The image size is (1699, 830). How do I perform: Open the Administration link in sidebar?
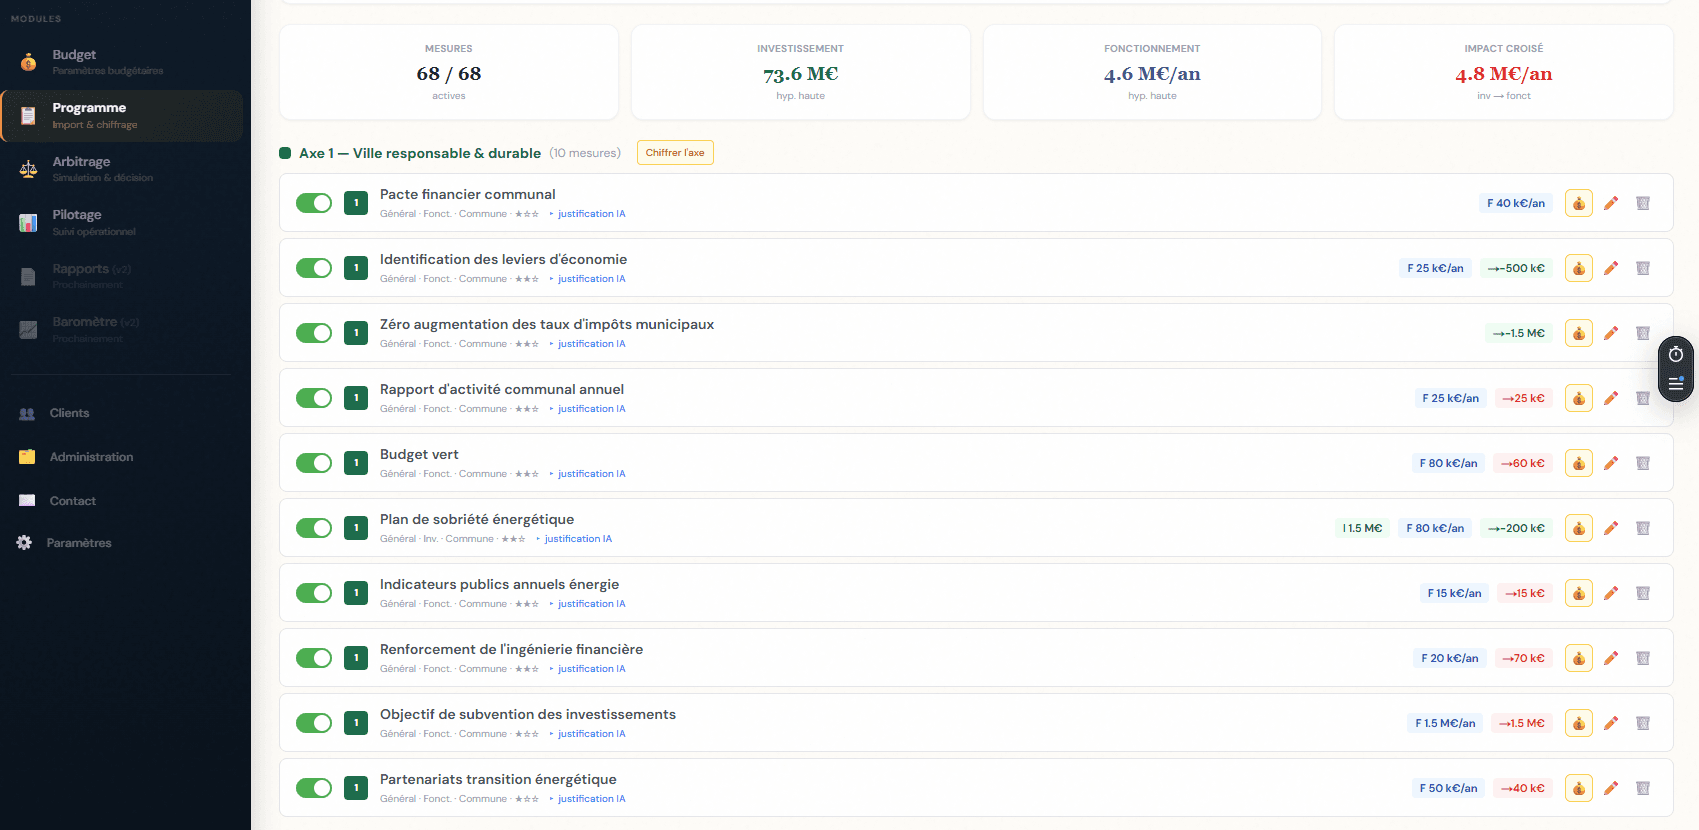[91, 457]
